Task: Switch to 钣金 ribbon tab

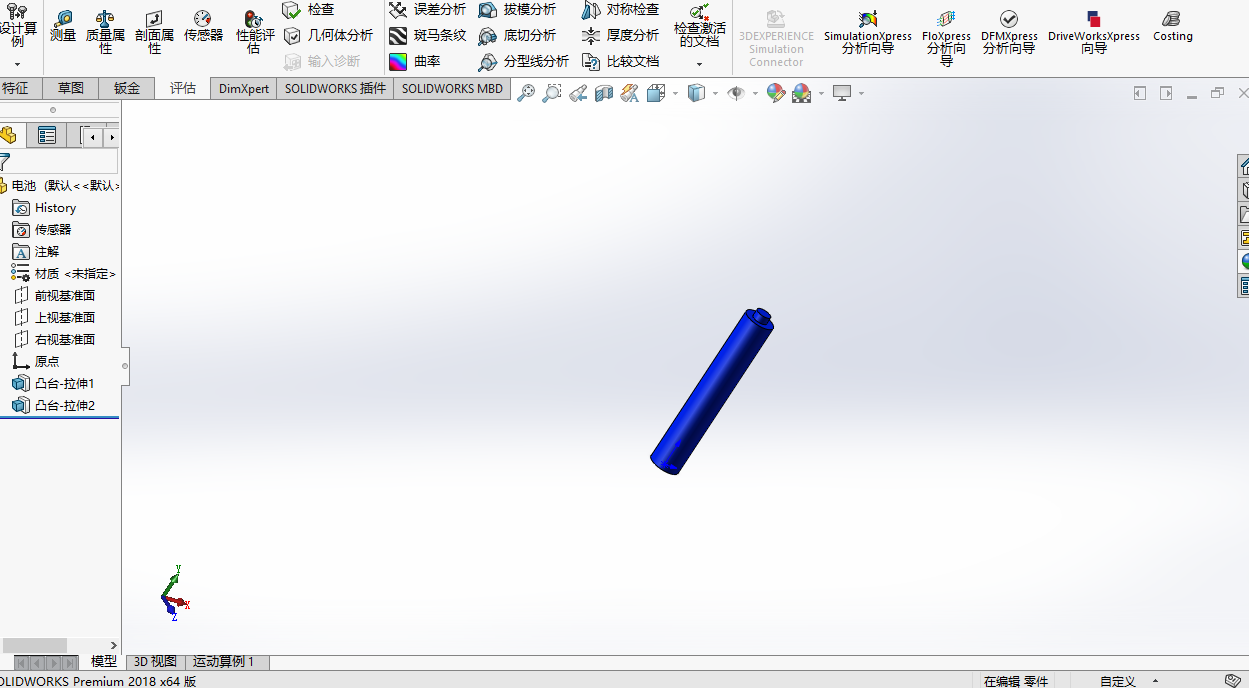Action: tap(127, 88)
